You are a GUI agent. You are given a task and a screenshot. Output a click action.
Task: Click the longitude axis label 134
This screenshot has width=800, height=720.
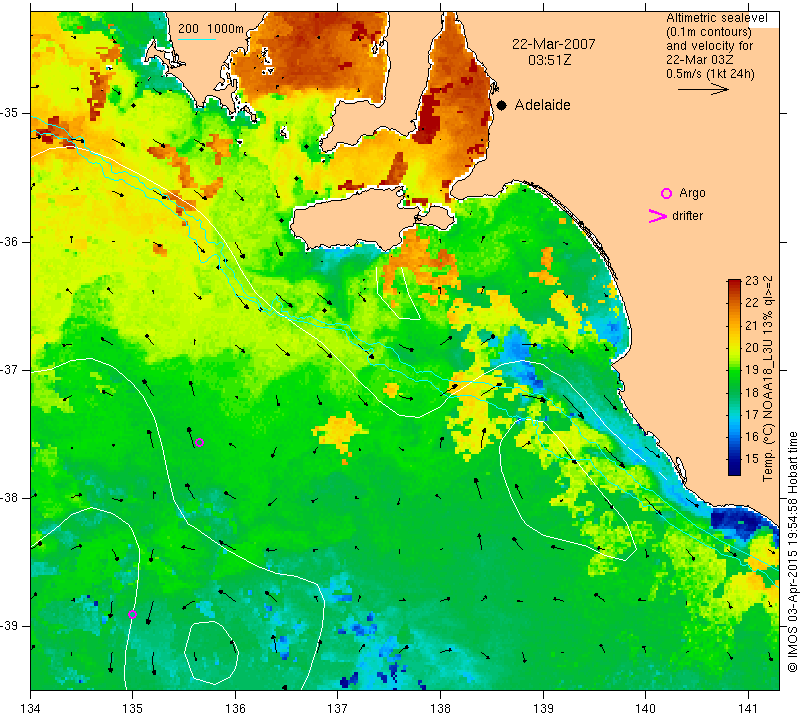(x=31, y=709)
